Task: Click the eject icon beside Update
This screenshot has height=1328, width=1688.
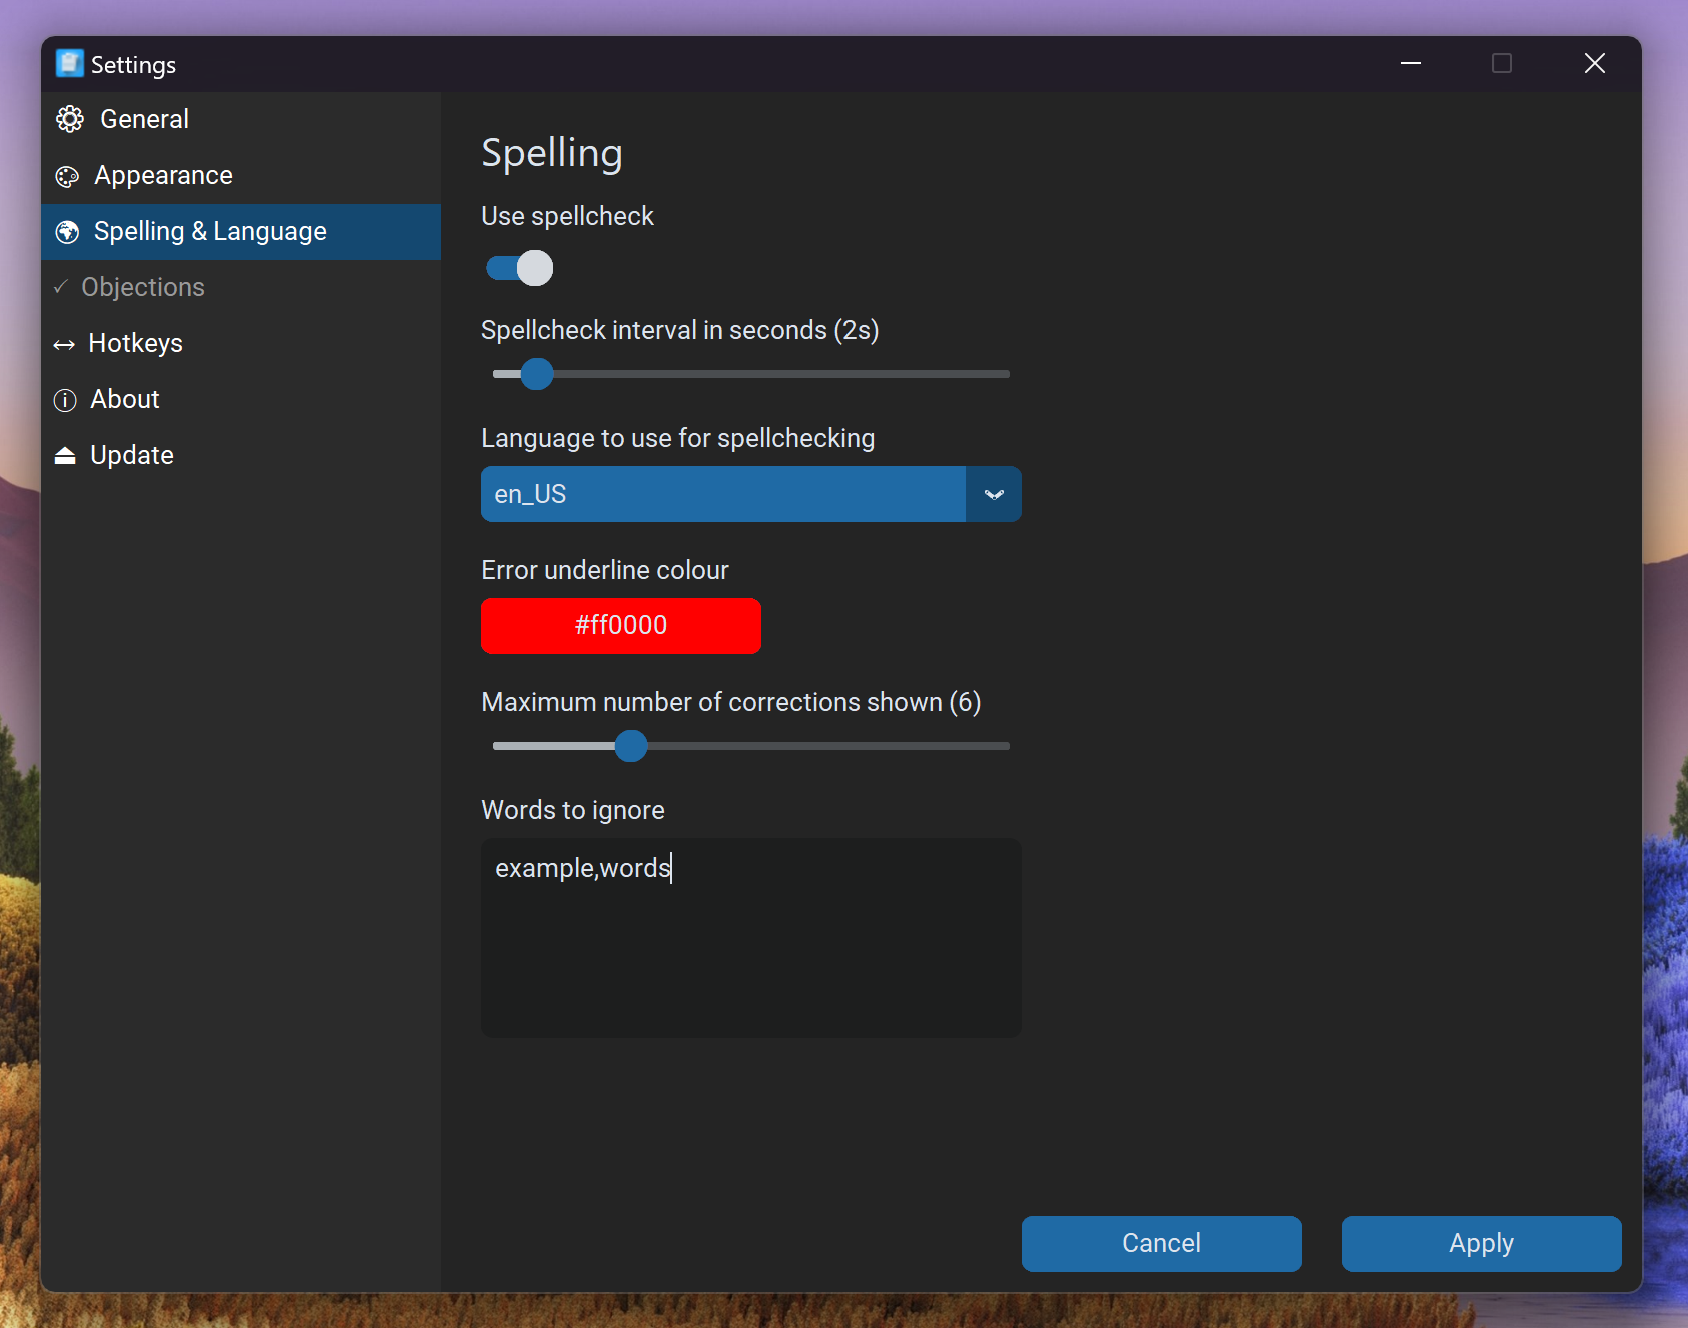Action: click(65, 456)
